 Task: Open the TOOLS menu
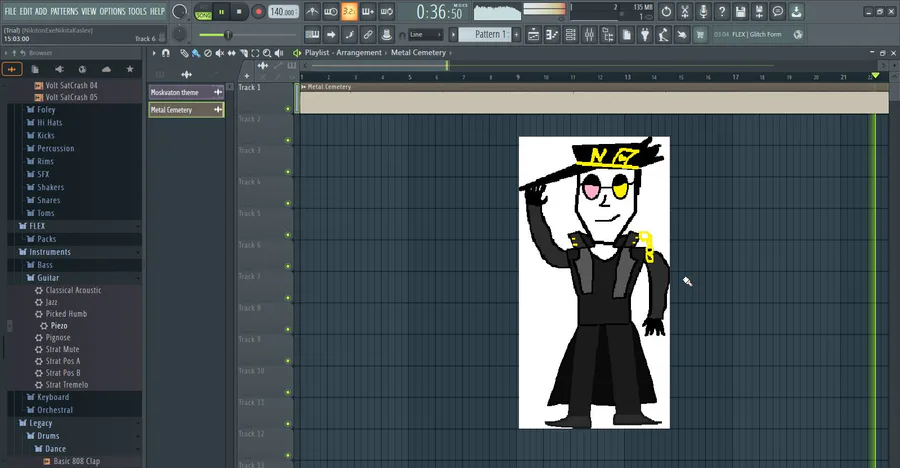(137, 11)
